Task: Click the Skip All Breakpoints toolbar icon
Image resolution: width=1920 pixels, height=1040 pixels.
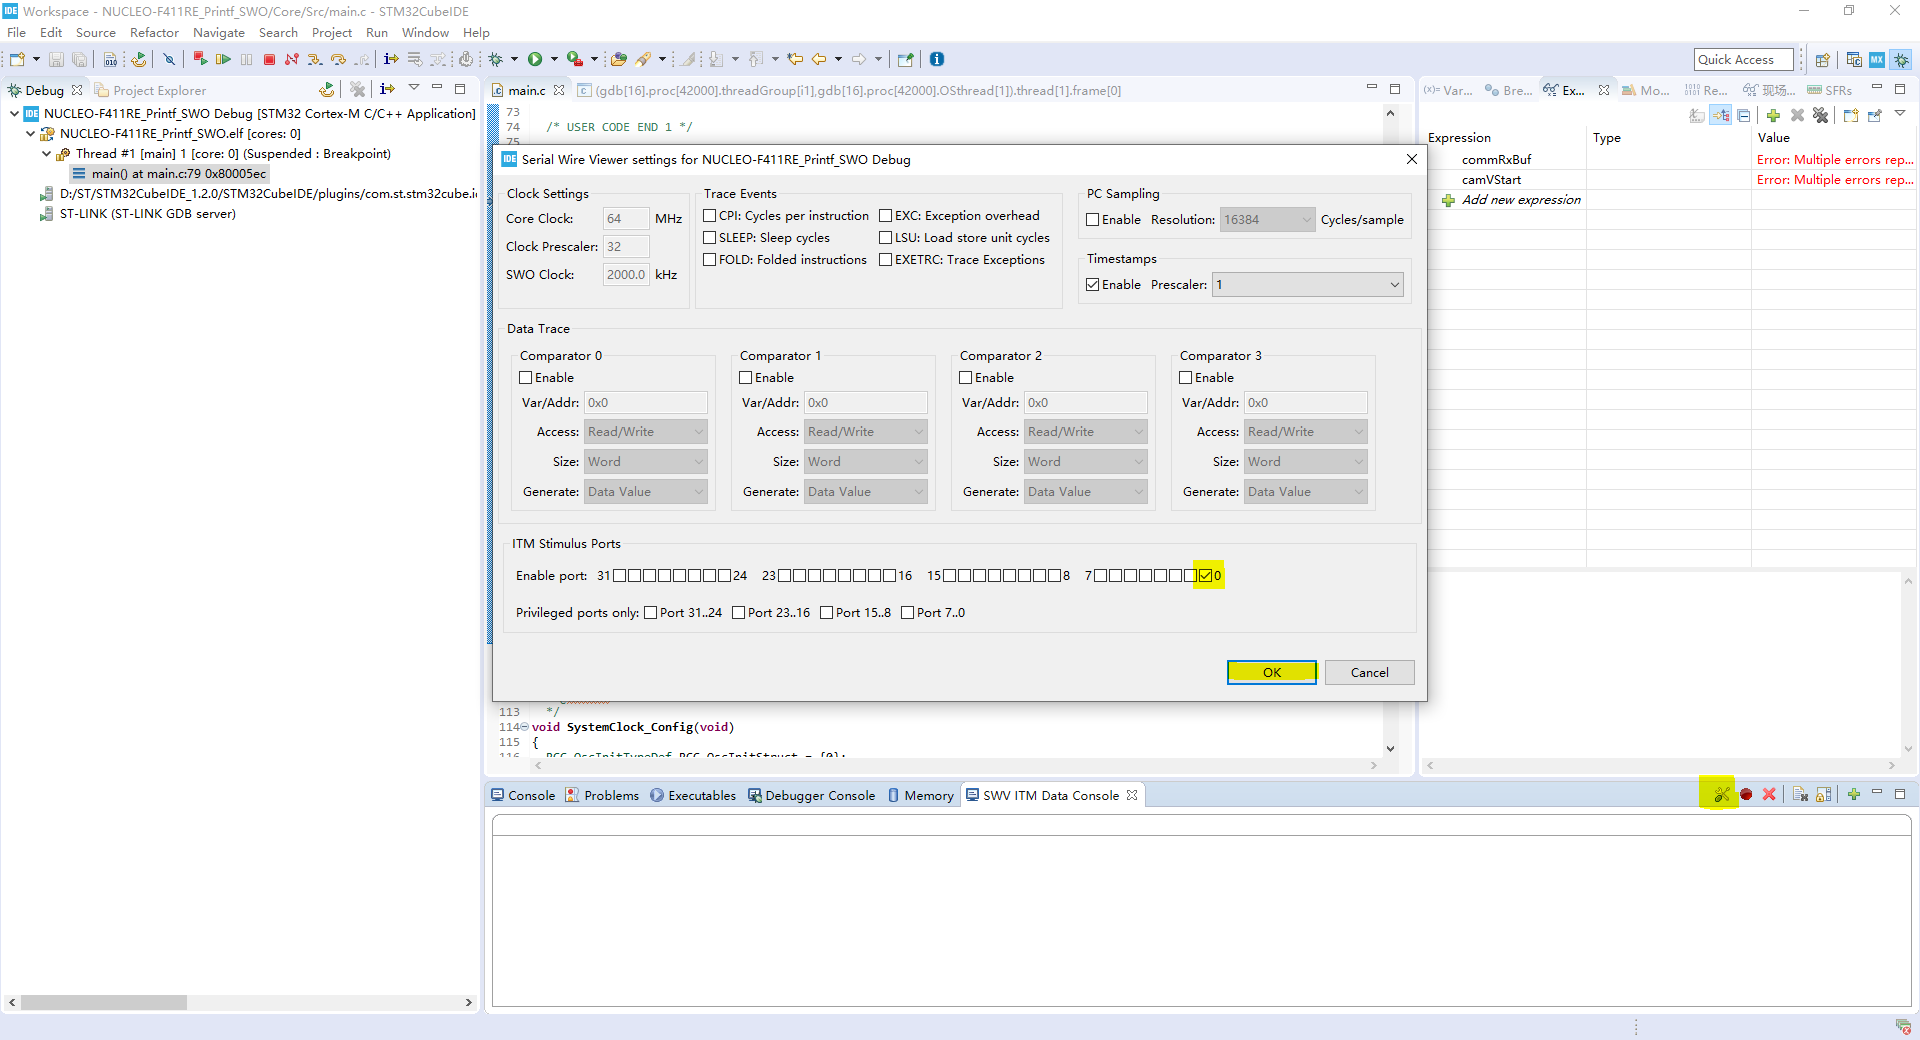Action: pyautogui.click(x=169, y=60)
